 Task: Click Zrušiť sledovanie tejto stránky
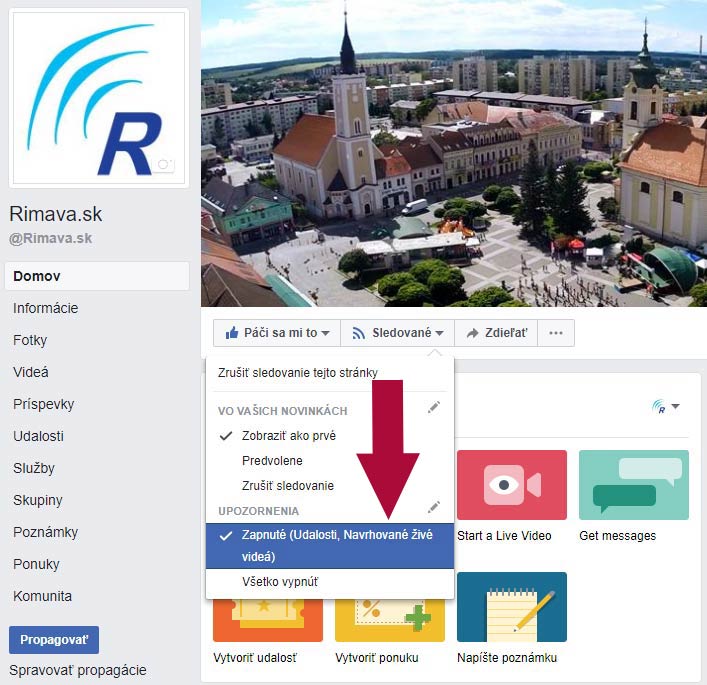tap(297, 373)
